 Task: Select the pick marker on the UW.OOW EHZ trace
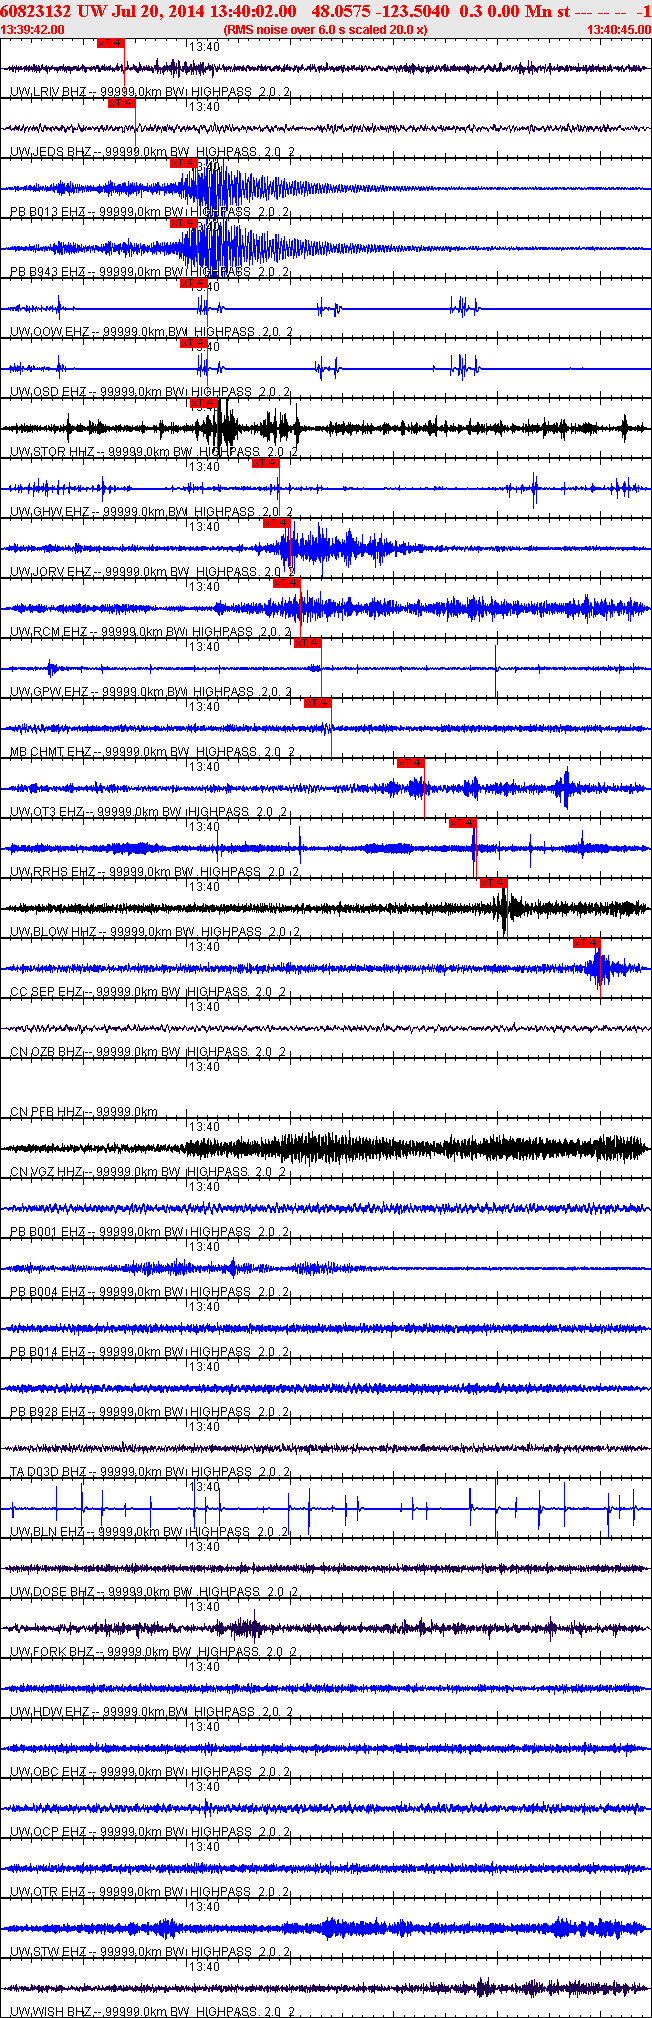[193, 283]
